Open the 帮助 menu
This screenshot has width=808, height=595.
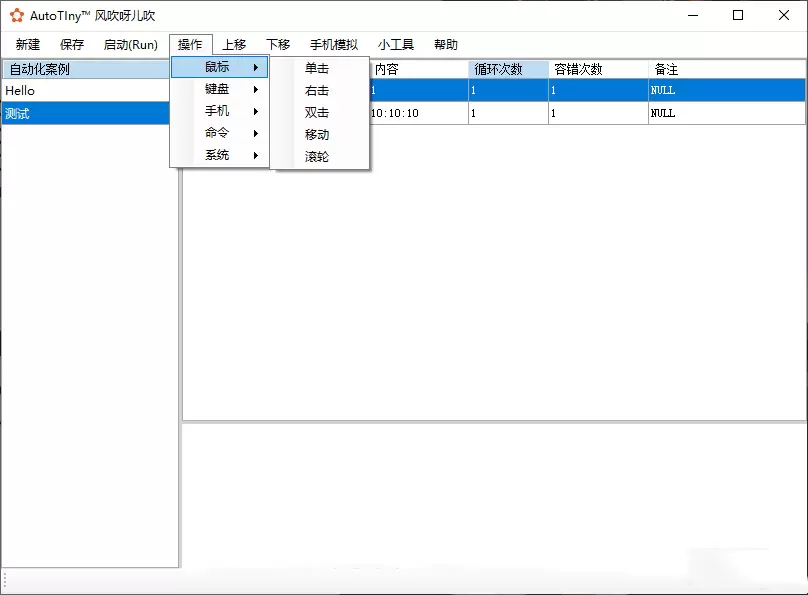(x=446, y=45)
